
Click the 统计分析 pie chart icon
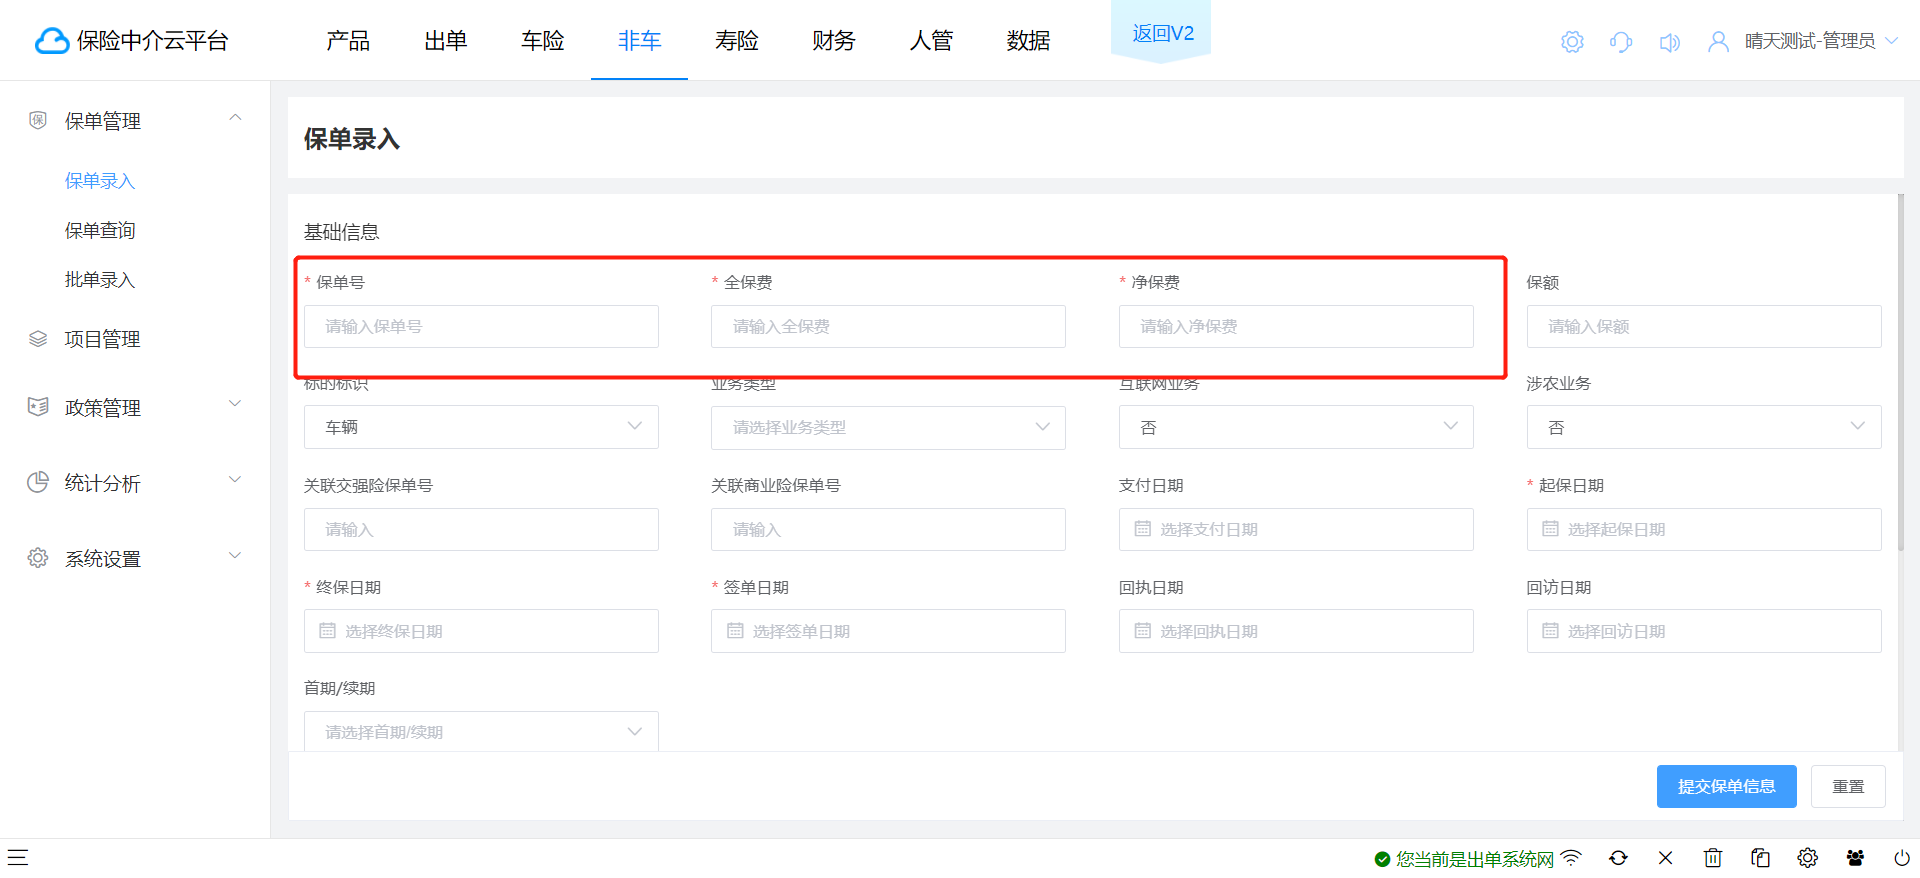point(38,482)
